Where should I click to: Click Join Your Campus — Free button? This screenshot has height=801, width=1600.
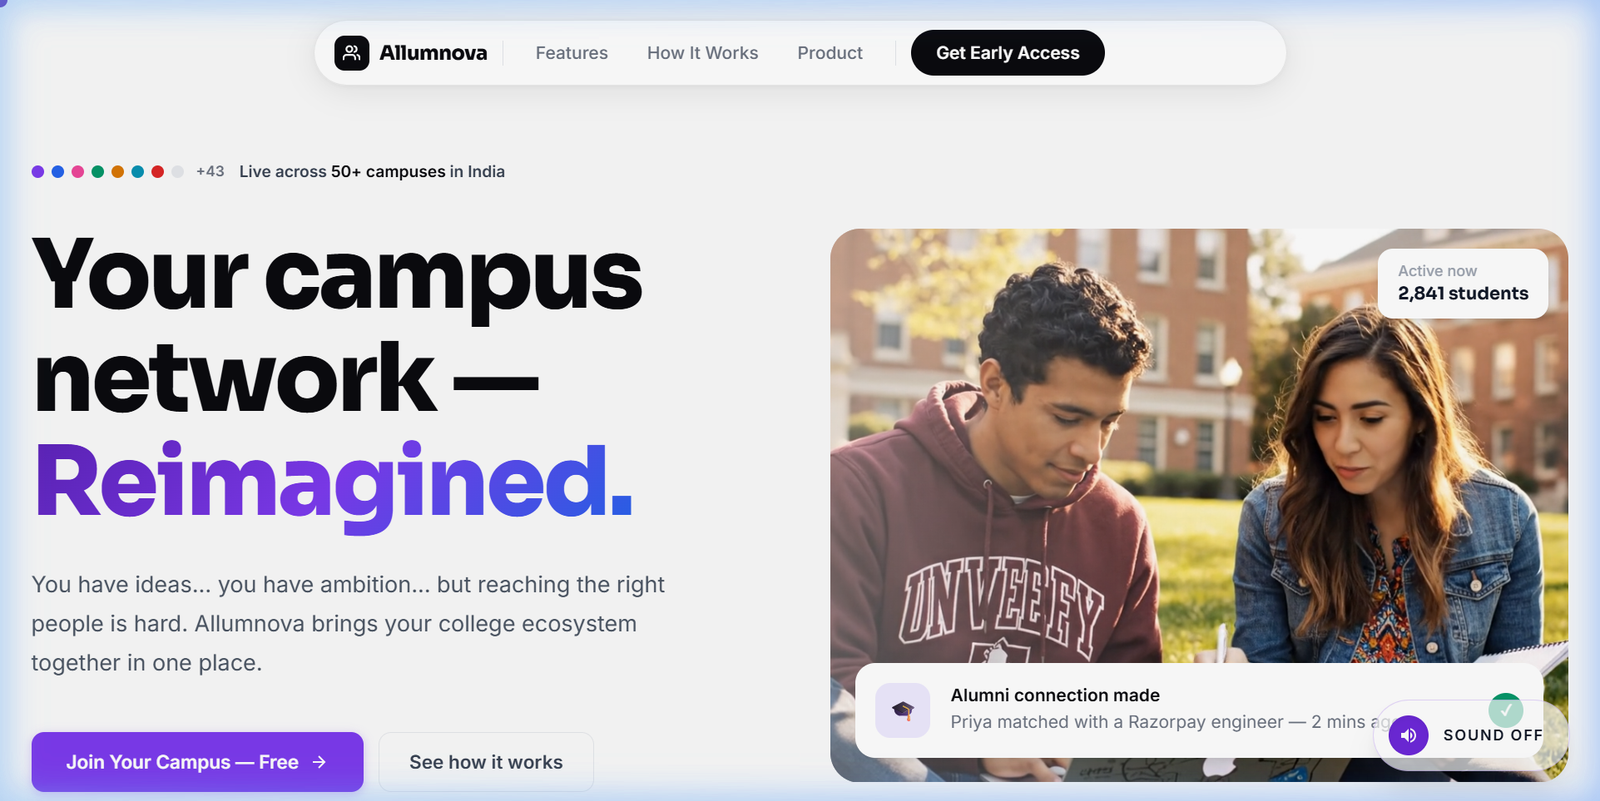tap(197, 762)
